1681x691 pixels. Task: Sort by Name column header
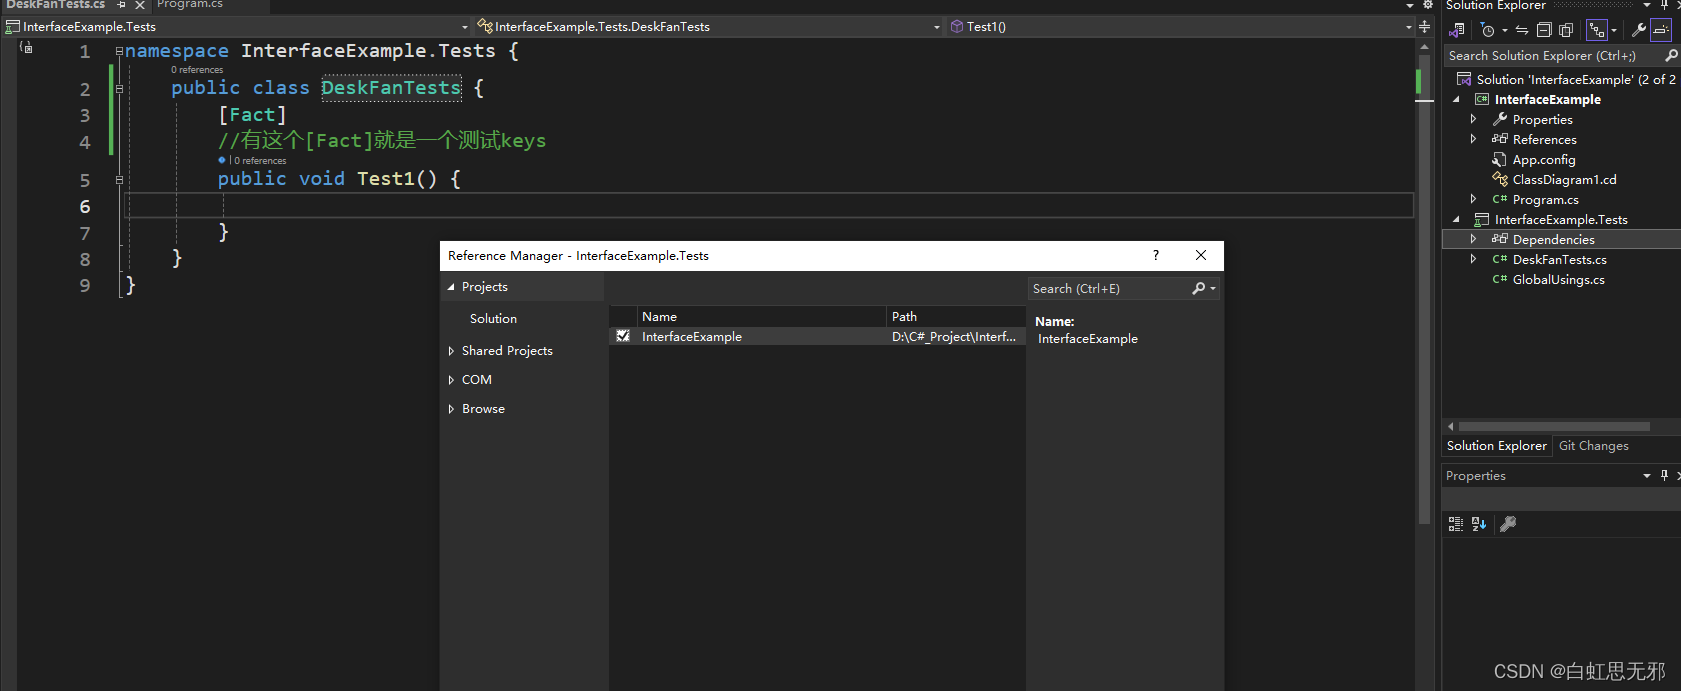point(761,317)
